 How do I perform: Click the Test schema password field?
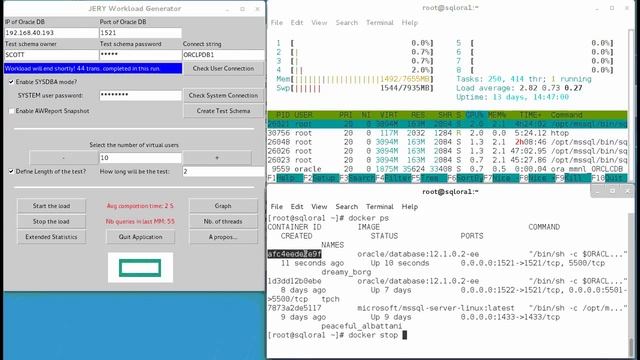coord(140,55)
